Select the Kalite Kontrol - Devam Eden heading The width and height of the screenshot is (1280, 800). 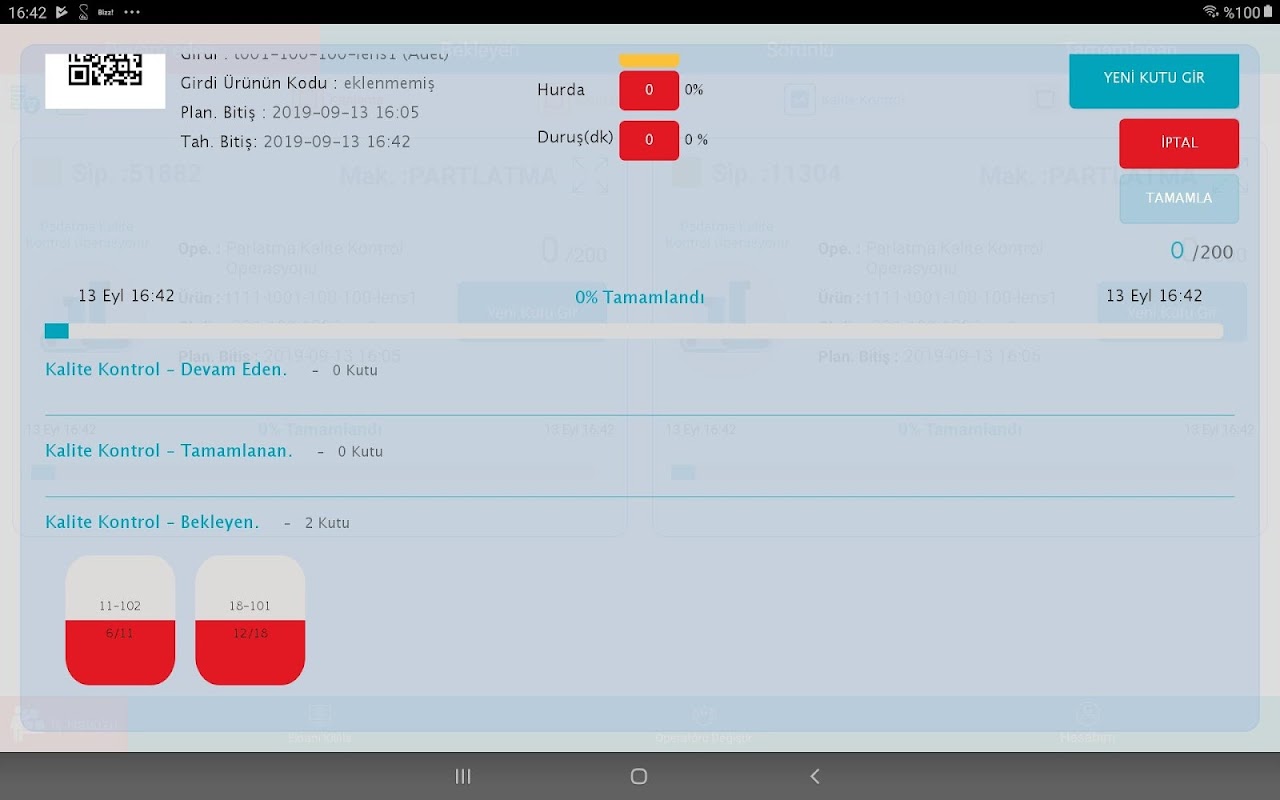[166, 369]
